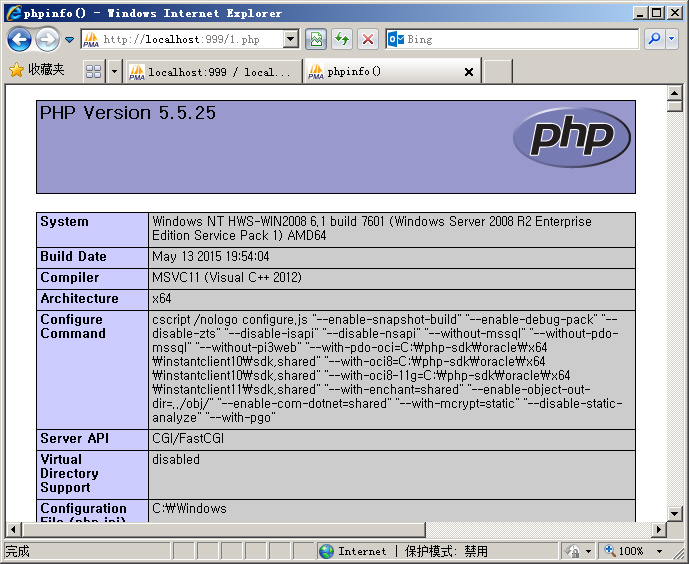This screenshot has width=689, height=564.
Task: Close the phpinfo() tab
Action: point(469,72)
